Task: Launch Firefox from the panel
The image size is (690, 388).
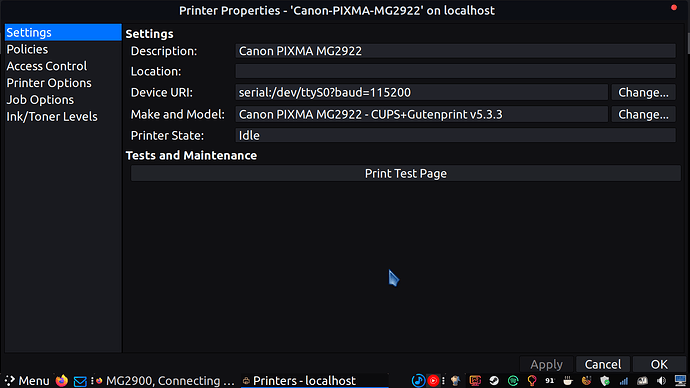Action: tap(62, 381)
